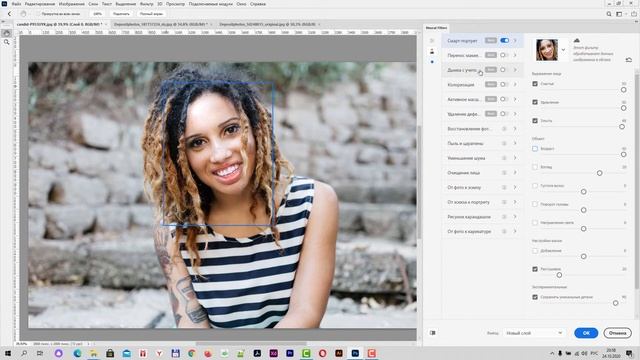The image size is (640, 360).
Task: Click the search icon at top right
Action: click(609, 14)
